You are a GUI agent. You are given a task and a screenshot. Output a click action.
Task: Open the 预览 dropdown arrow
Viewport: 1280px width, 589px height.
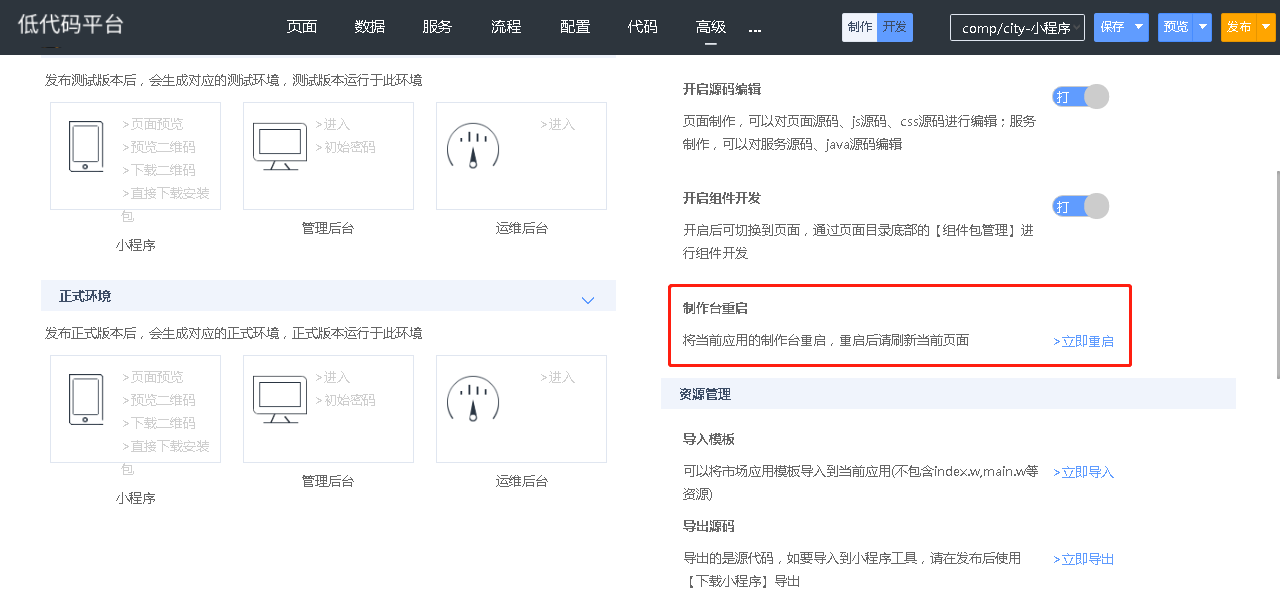tap(1202, 28)
